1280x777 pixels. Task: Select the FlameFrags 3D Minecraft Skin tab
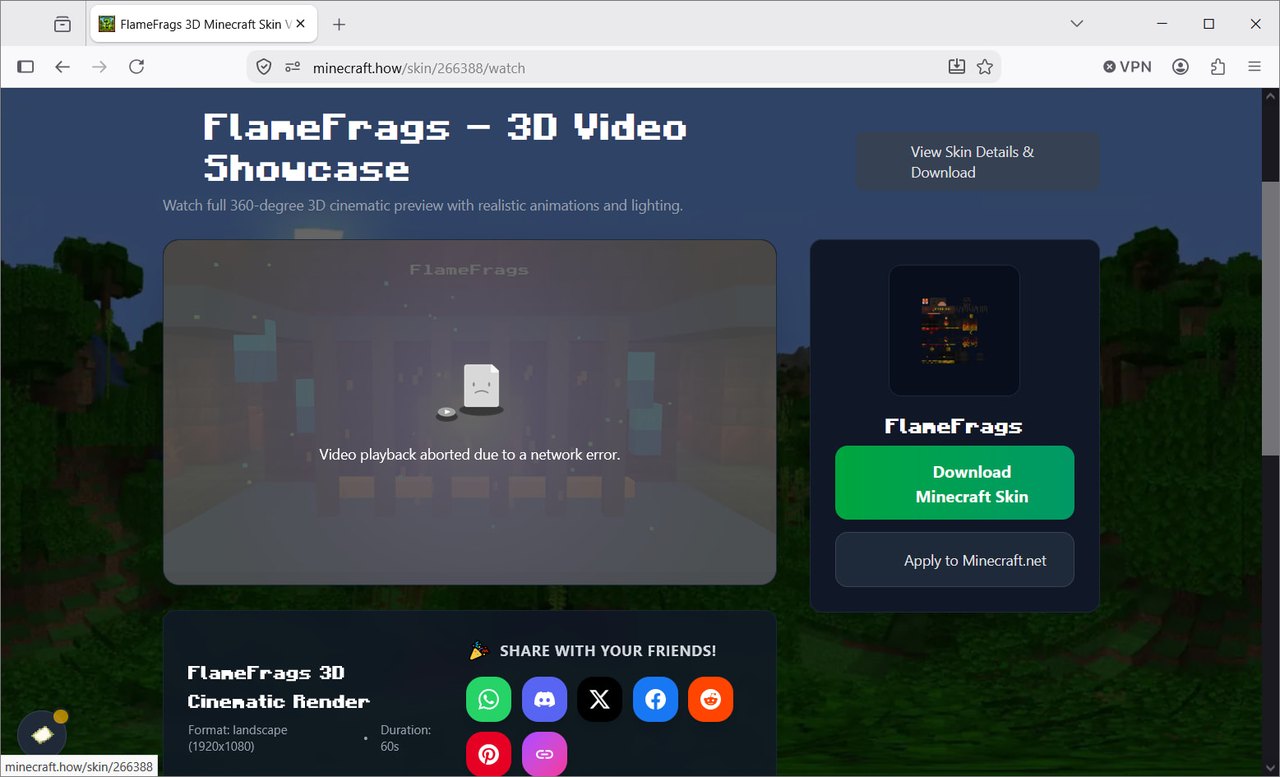[204, 24]
